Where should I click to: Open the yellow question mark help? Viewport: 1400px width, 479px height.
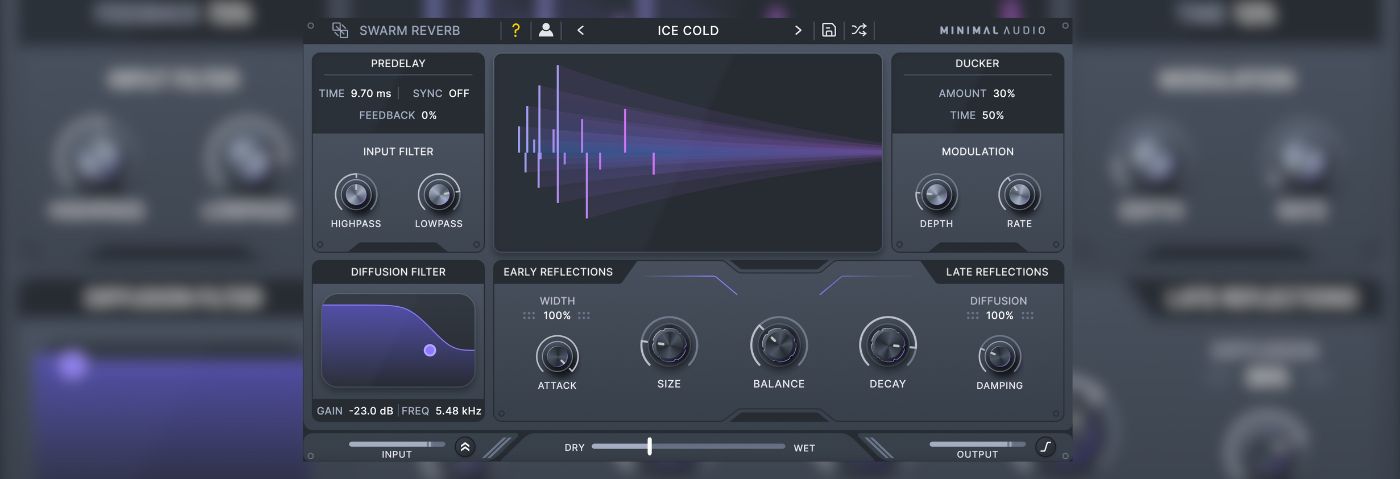(x=516, y=30)
